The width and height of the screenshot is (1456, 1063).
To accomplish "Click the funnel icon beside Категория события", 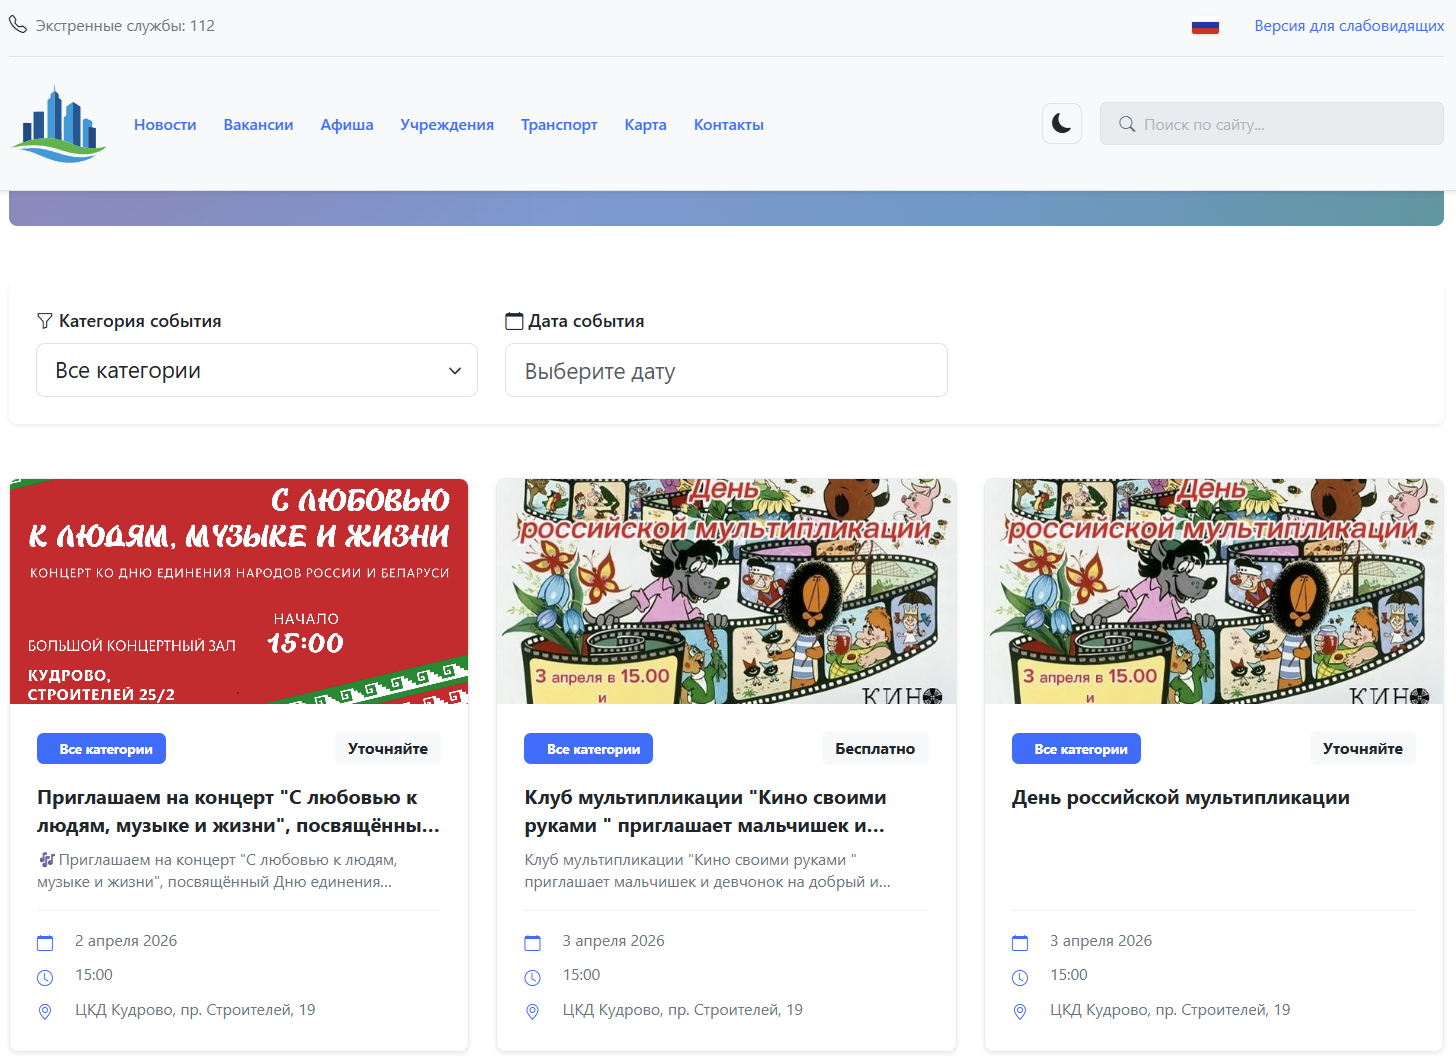I will (44, 320).
